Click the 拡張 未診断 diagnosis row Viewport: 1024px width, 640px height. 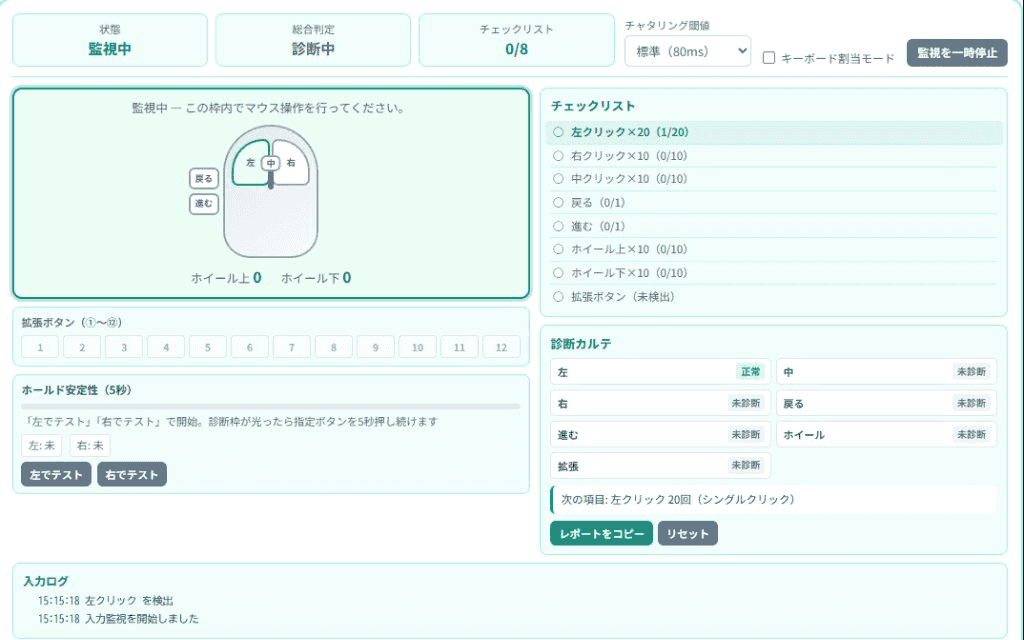click(660, 466)
